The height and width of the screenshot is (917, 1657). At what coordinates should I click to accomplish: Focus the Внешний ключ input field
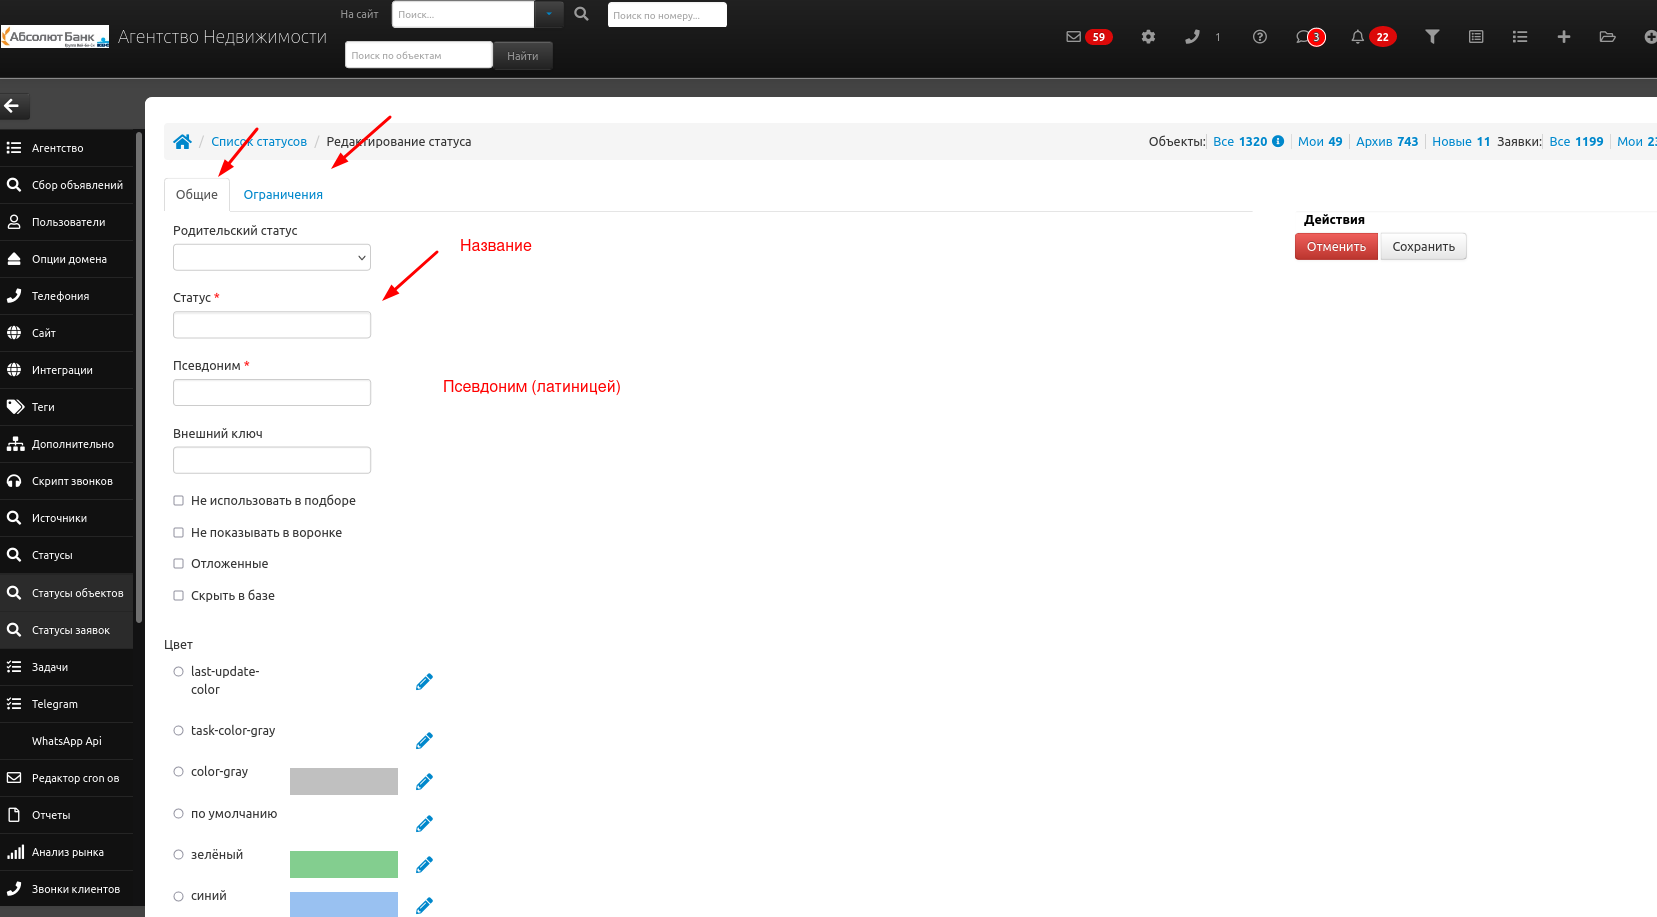tap(272, 460)
